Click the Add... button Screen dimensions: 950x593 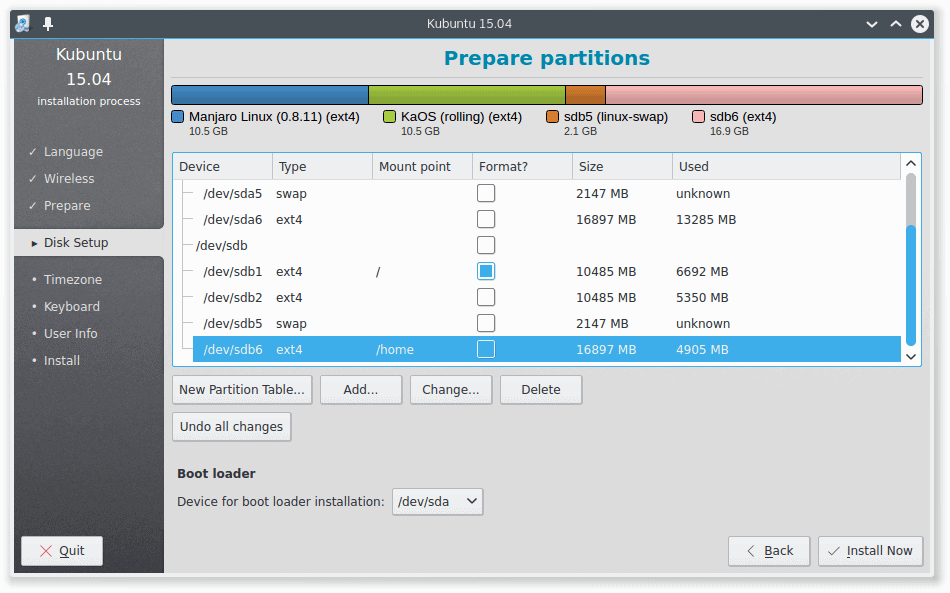(361, 389)
